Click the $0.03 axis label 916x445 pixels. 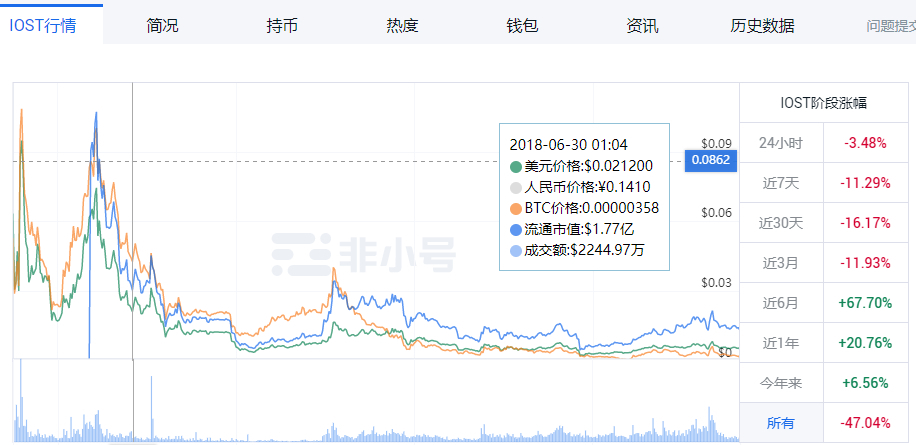coord(716,283)
